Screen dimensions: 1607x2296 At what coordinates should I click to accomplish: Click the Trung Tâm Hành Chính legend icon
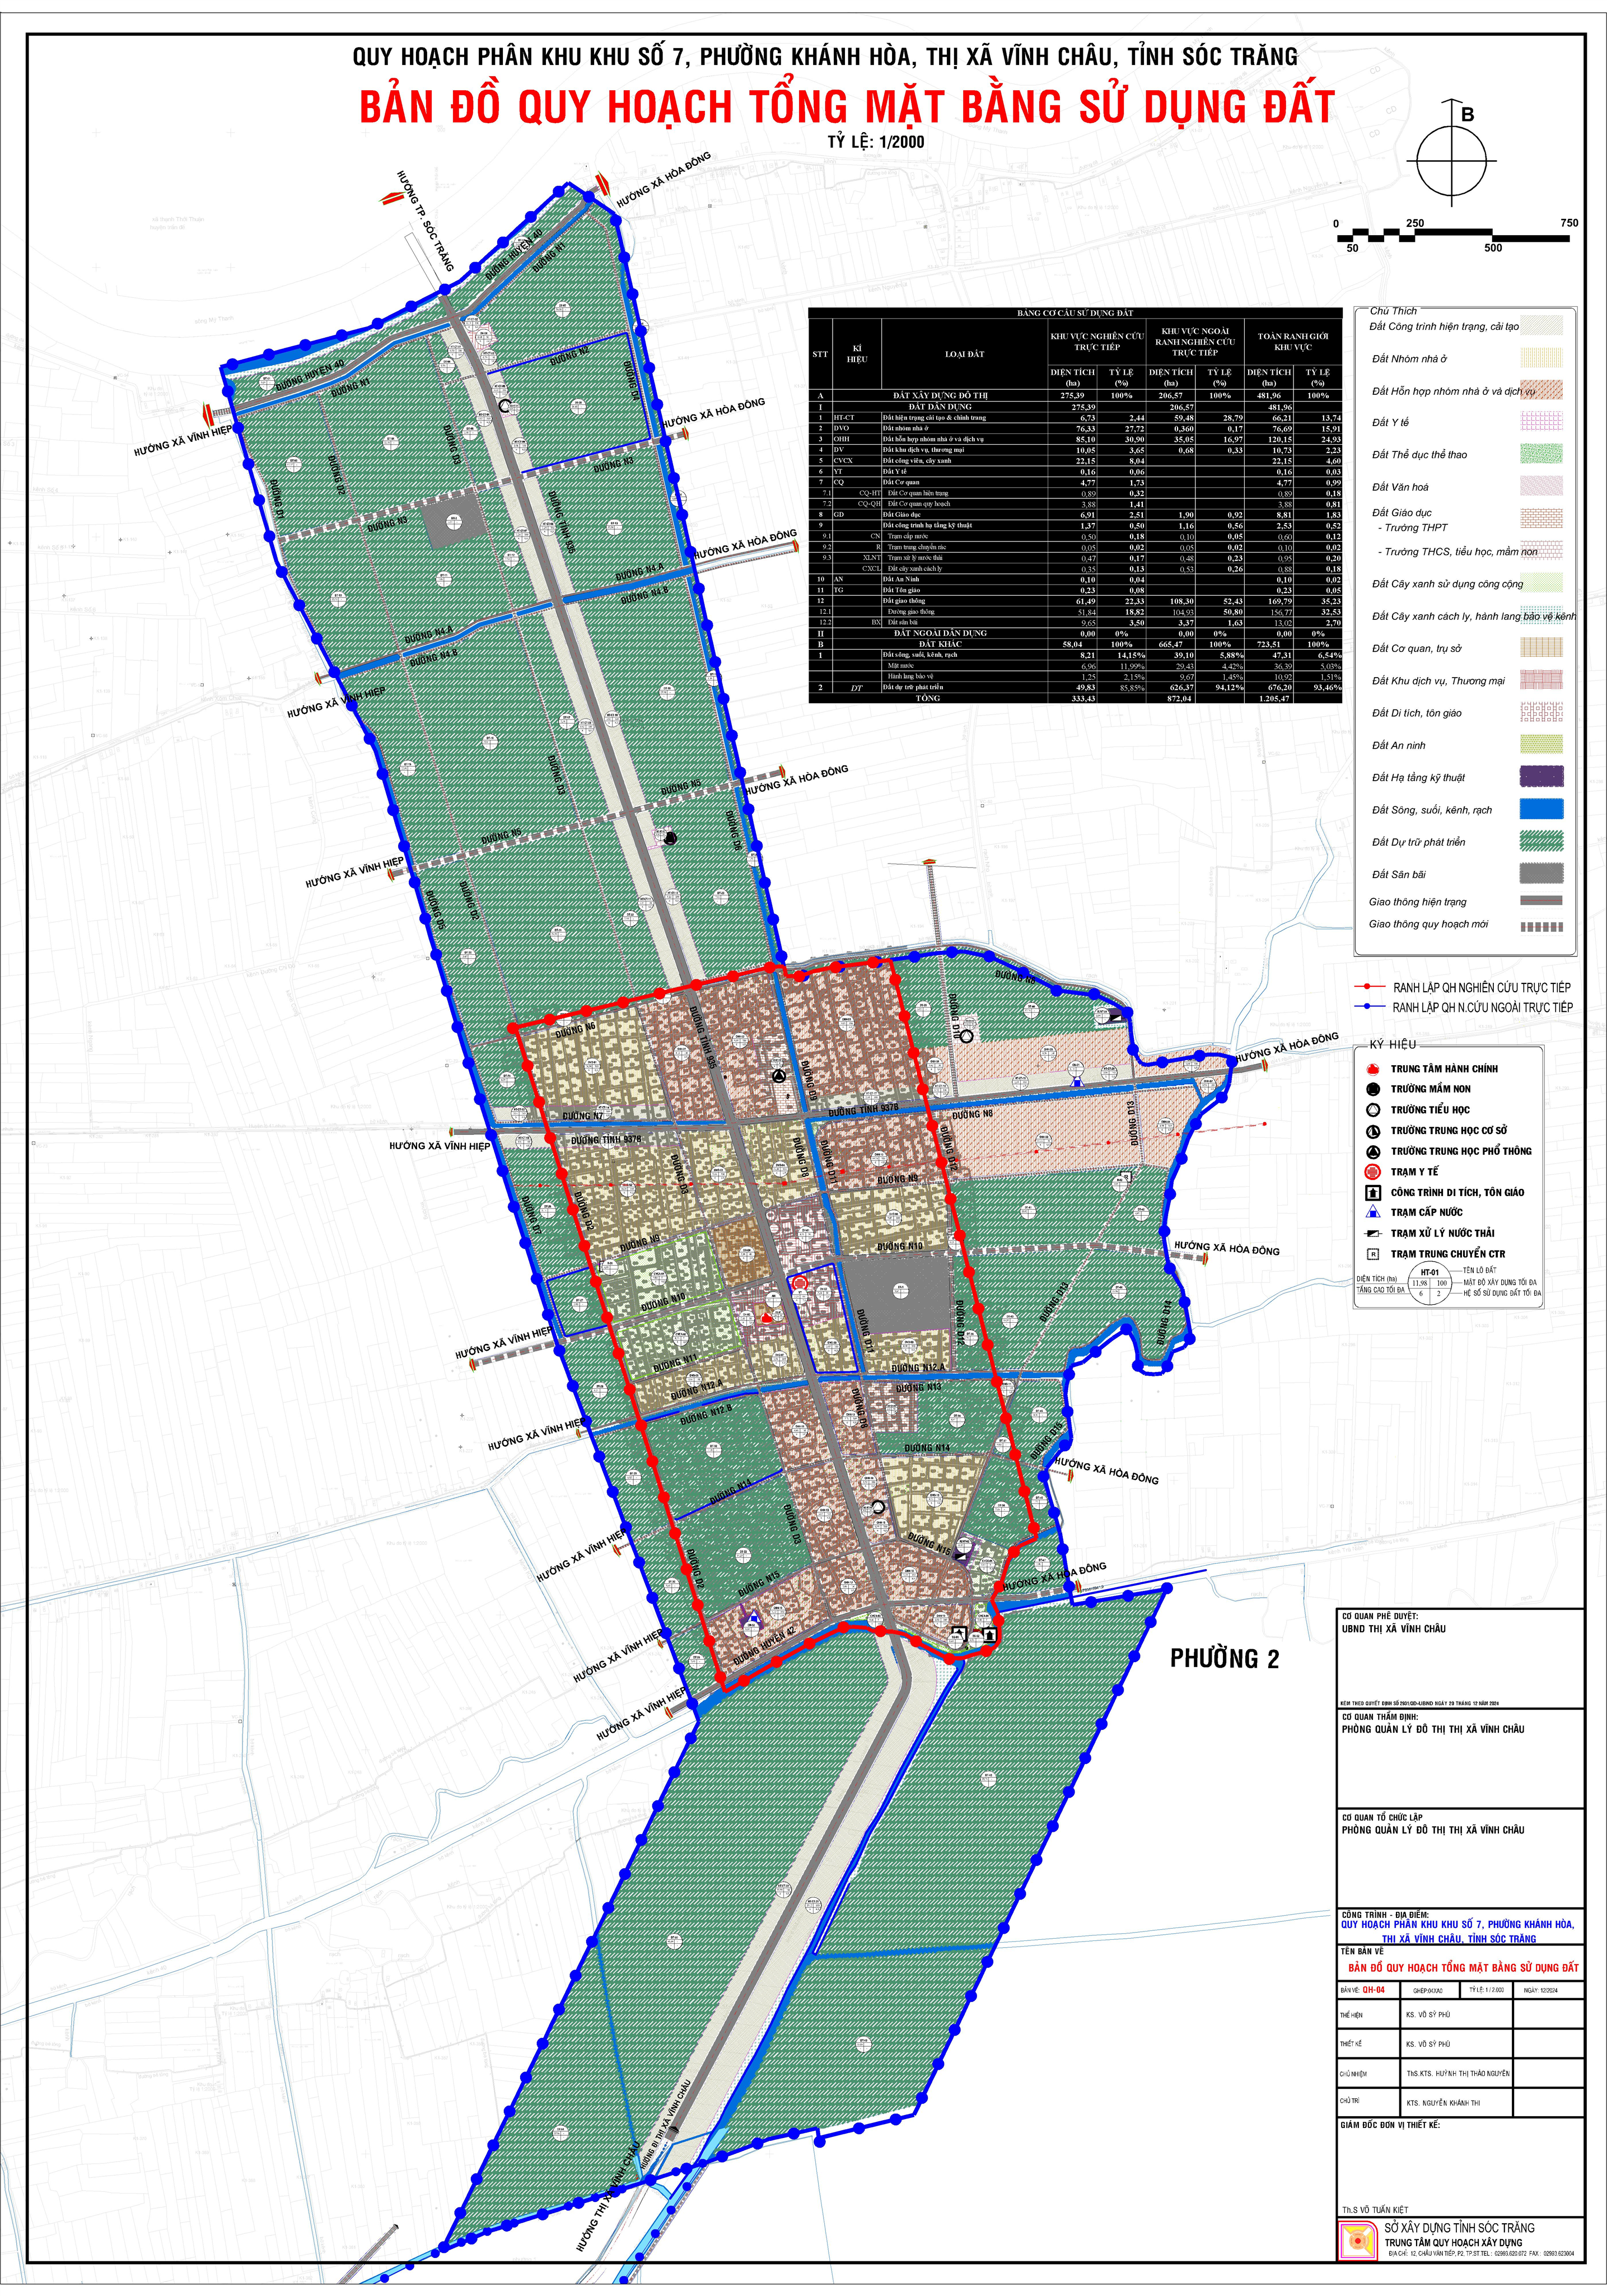pyautogui.click(x=1373, y=1069)
